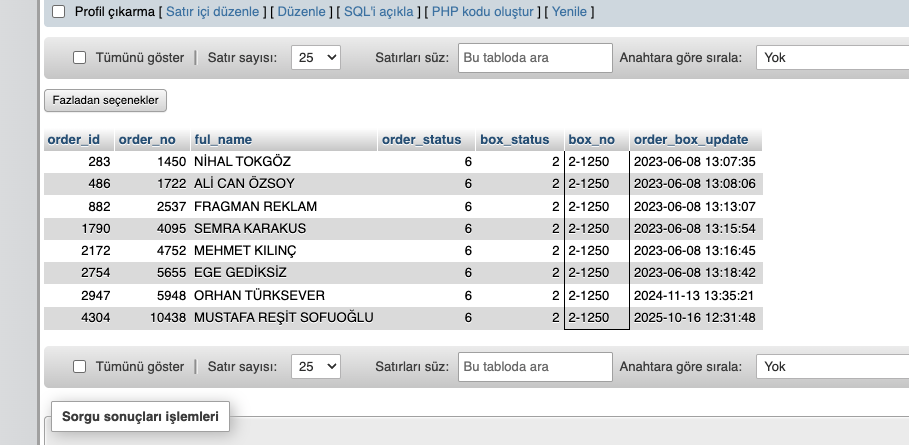
Task: Click the Satır içi düzenle link
Action: 213,12
